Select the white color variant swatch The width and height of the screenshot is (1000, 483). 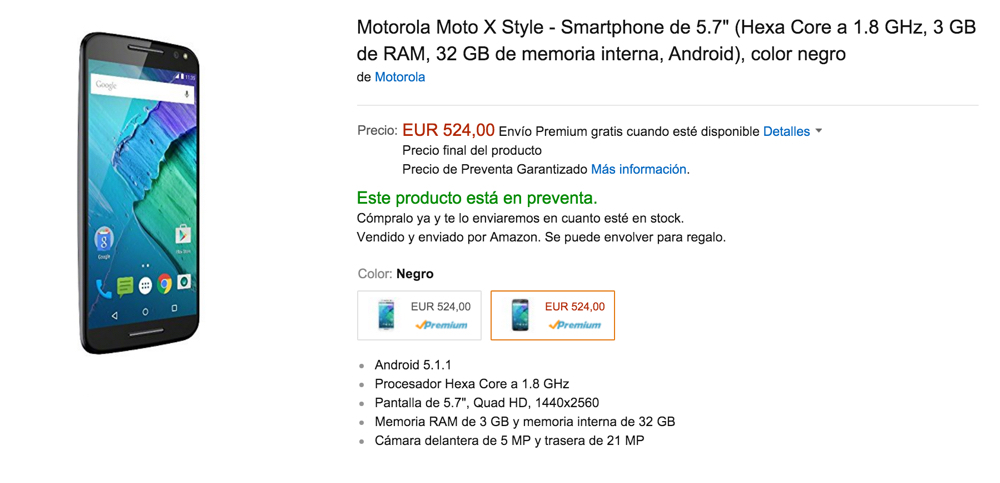419,315
